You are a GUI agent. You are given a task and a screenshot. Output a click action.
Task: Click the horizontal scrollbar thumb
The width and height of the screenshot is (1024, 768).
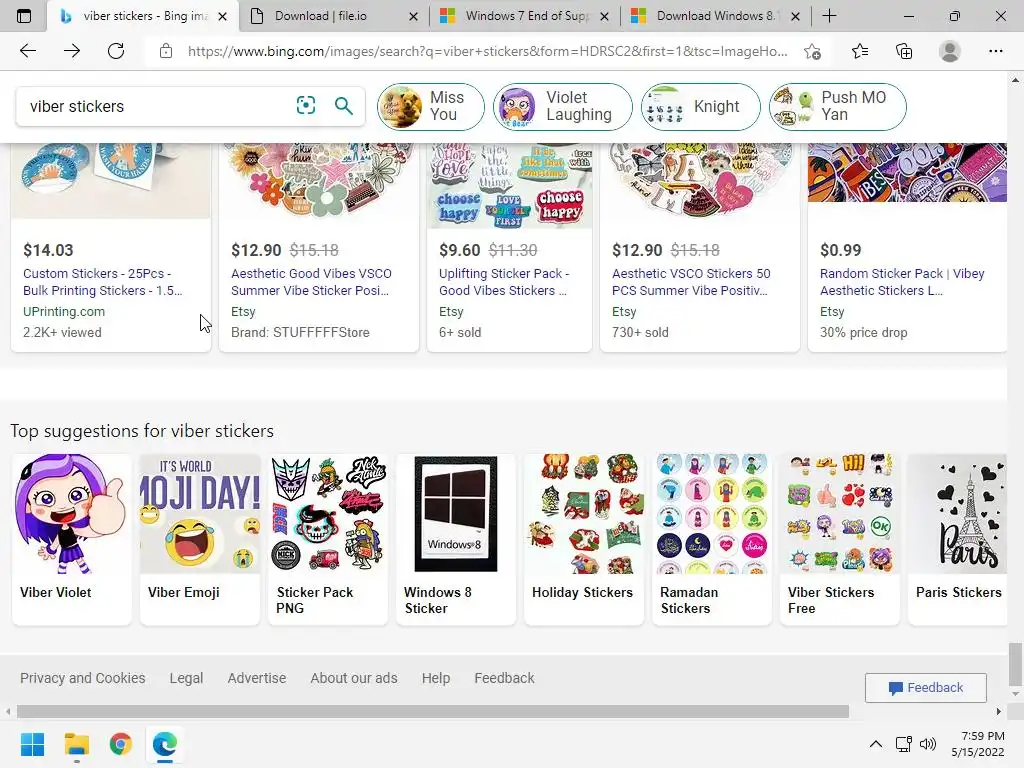coord(432,711)
